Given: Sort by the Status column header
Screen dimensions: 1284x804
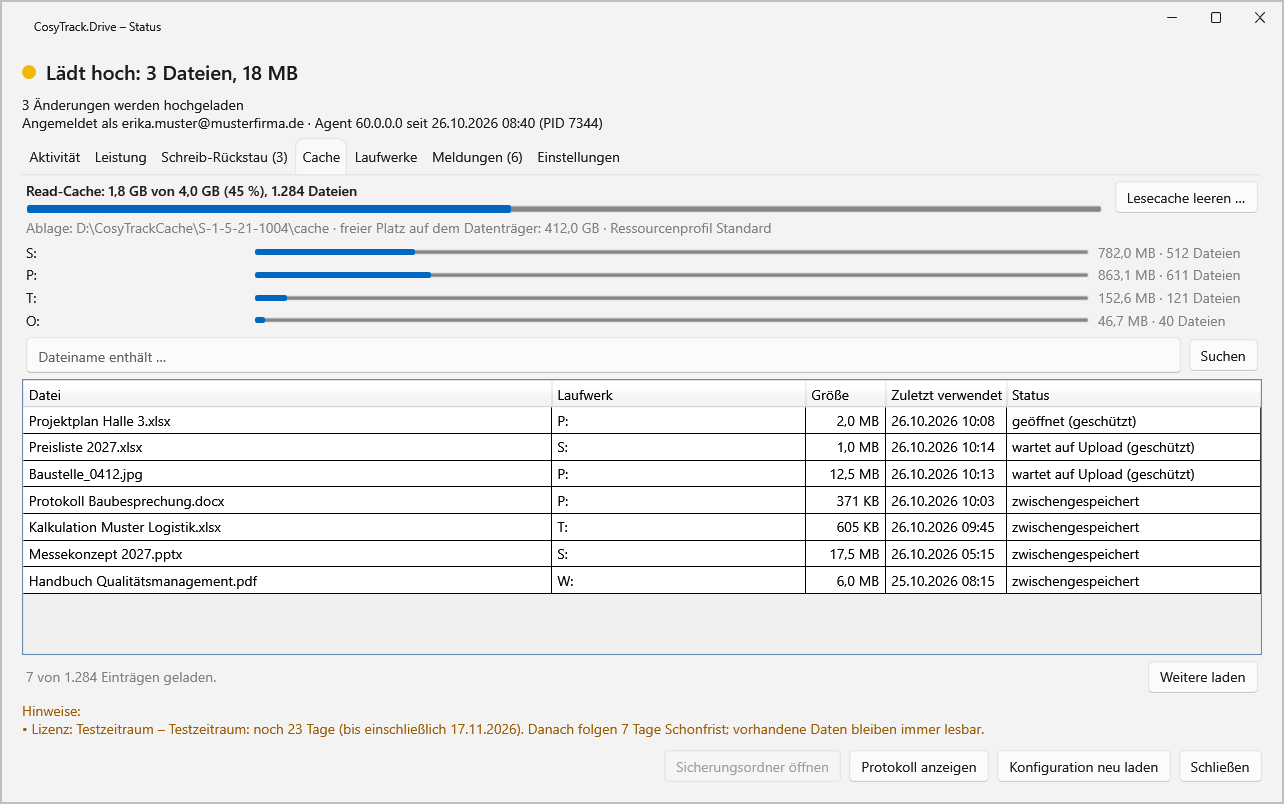Looking at the screenshot, I should (x=1133, y=395).
